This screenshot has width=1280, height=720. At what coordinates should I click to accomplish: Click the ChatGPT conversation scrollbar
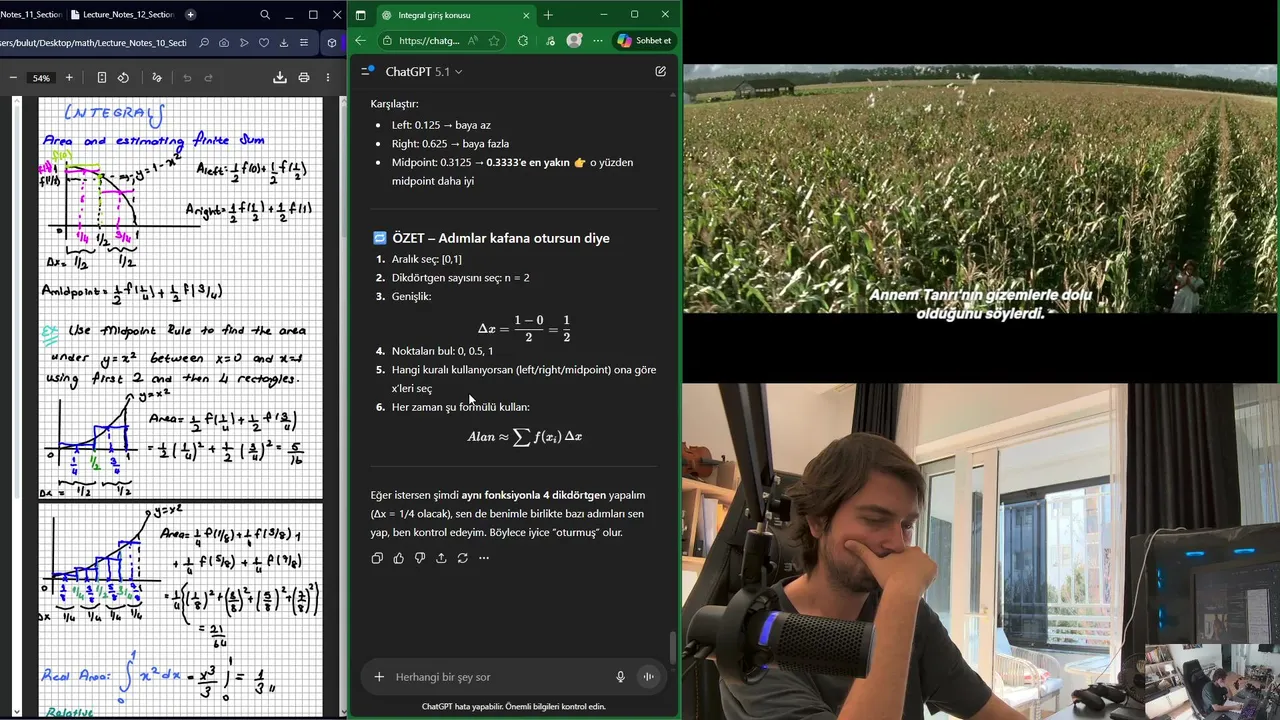point(673,648)
